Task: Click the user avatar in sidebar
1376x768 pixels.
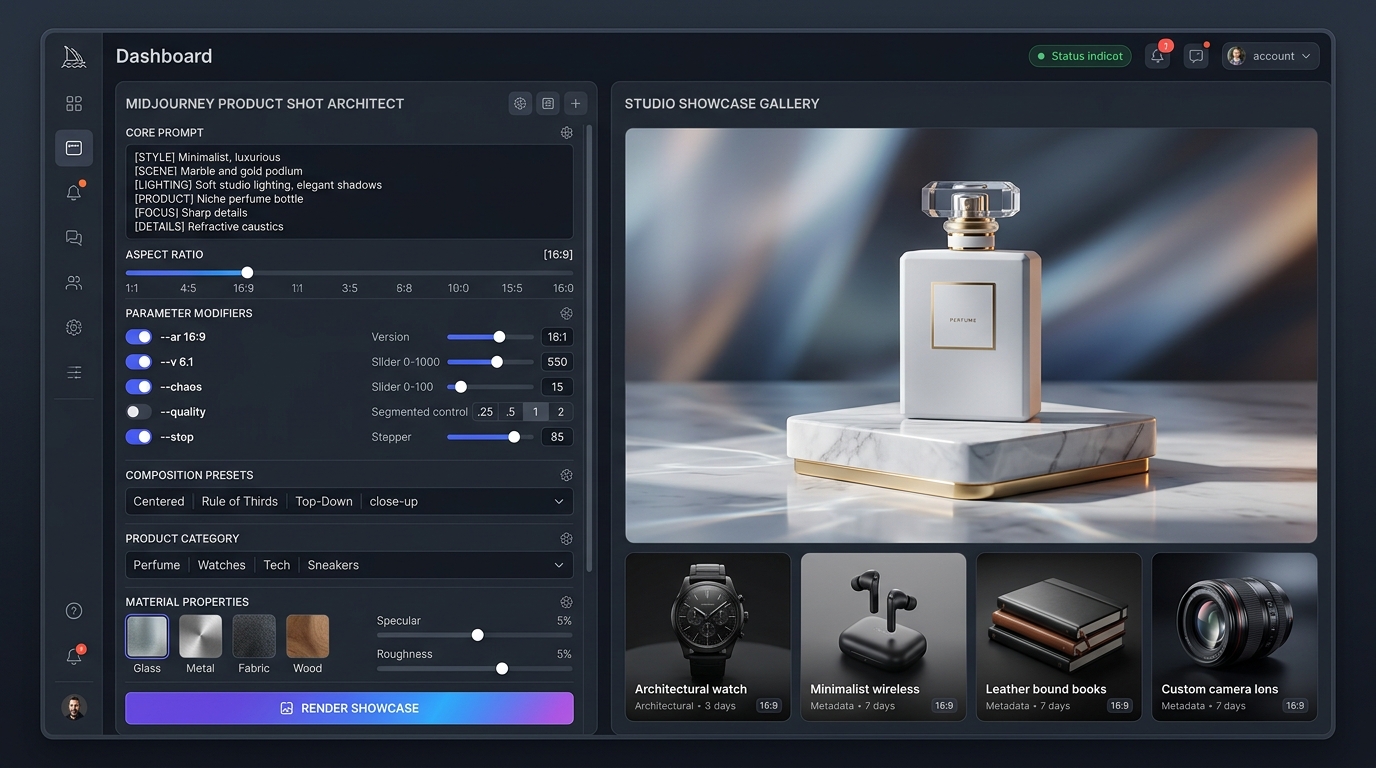Action: (x=74, y=708)
